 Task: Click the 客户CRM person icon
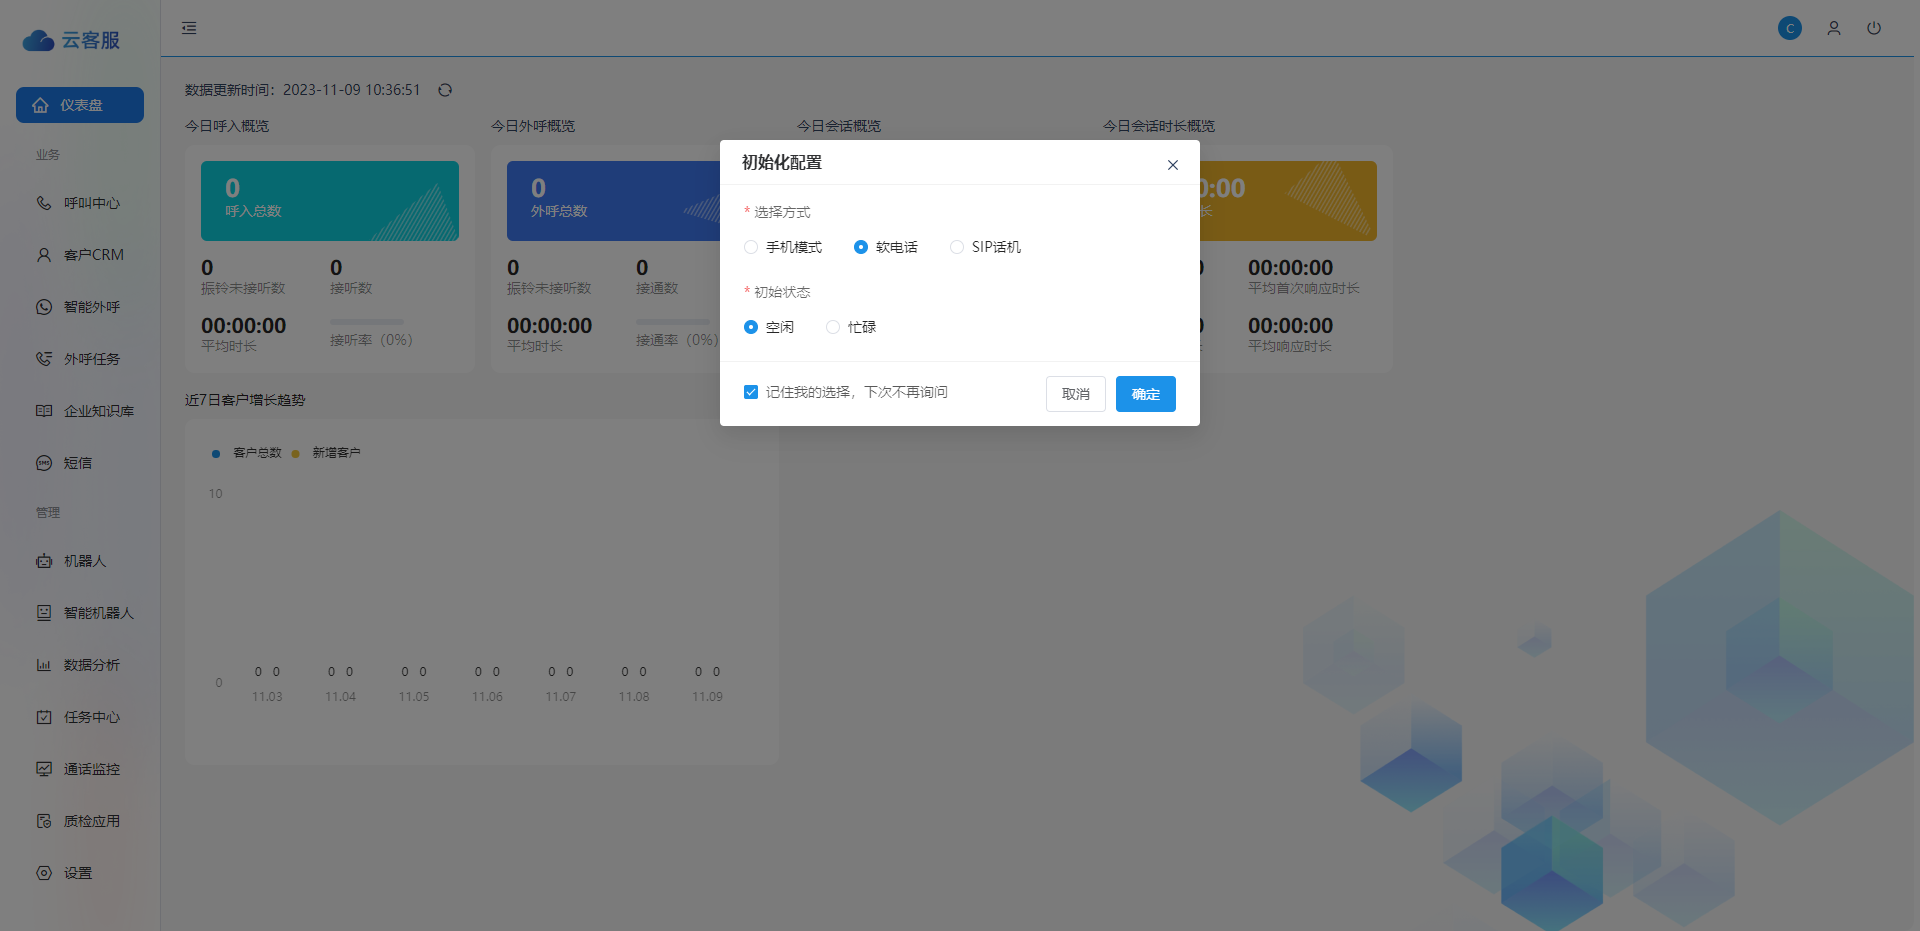point(44,255)
